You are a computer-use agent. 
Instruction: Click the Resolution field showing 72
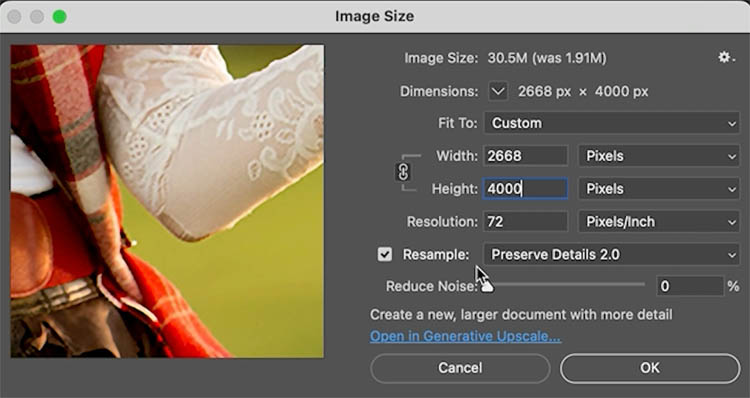[525, 221]
